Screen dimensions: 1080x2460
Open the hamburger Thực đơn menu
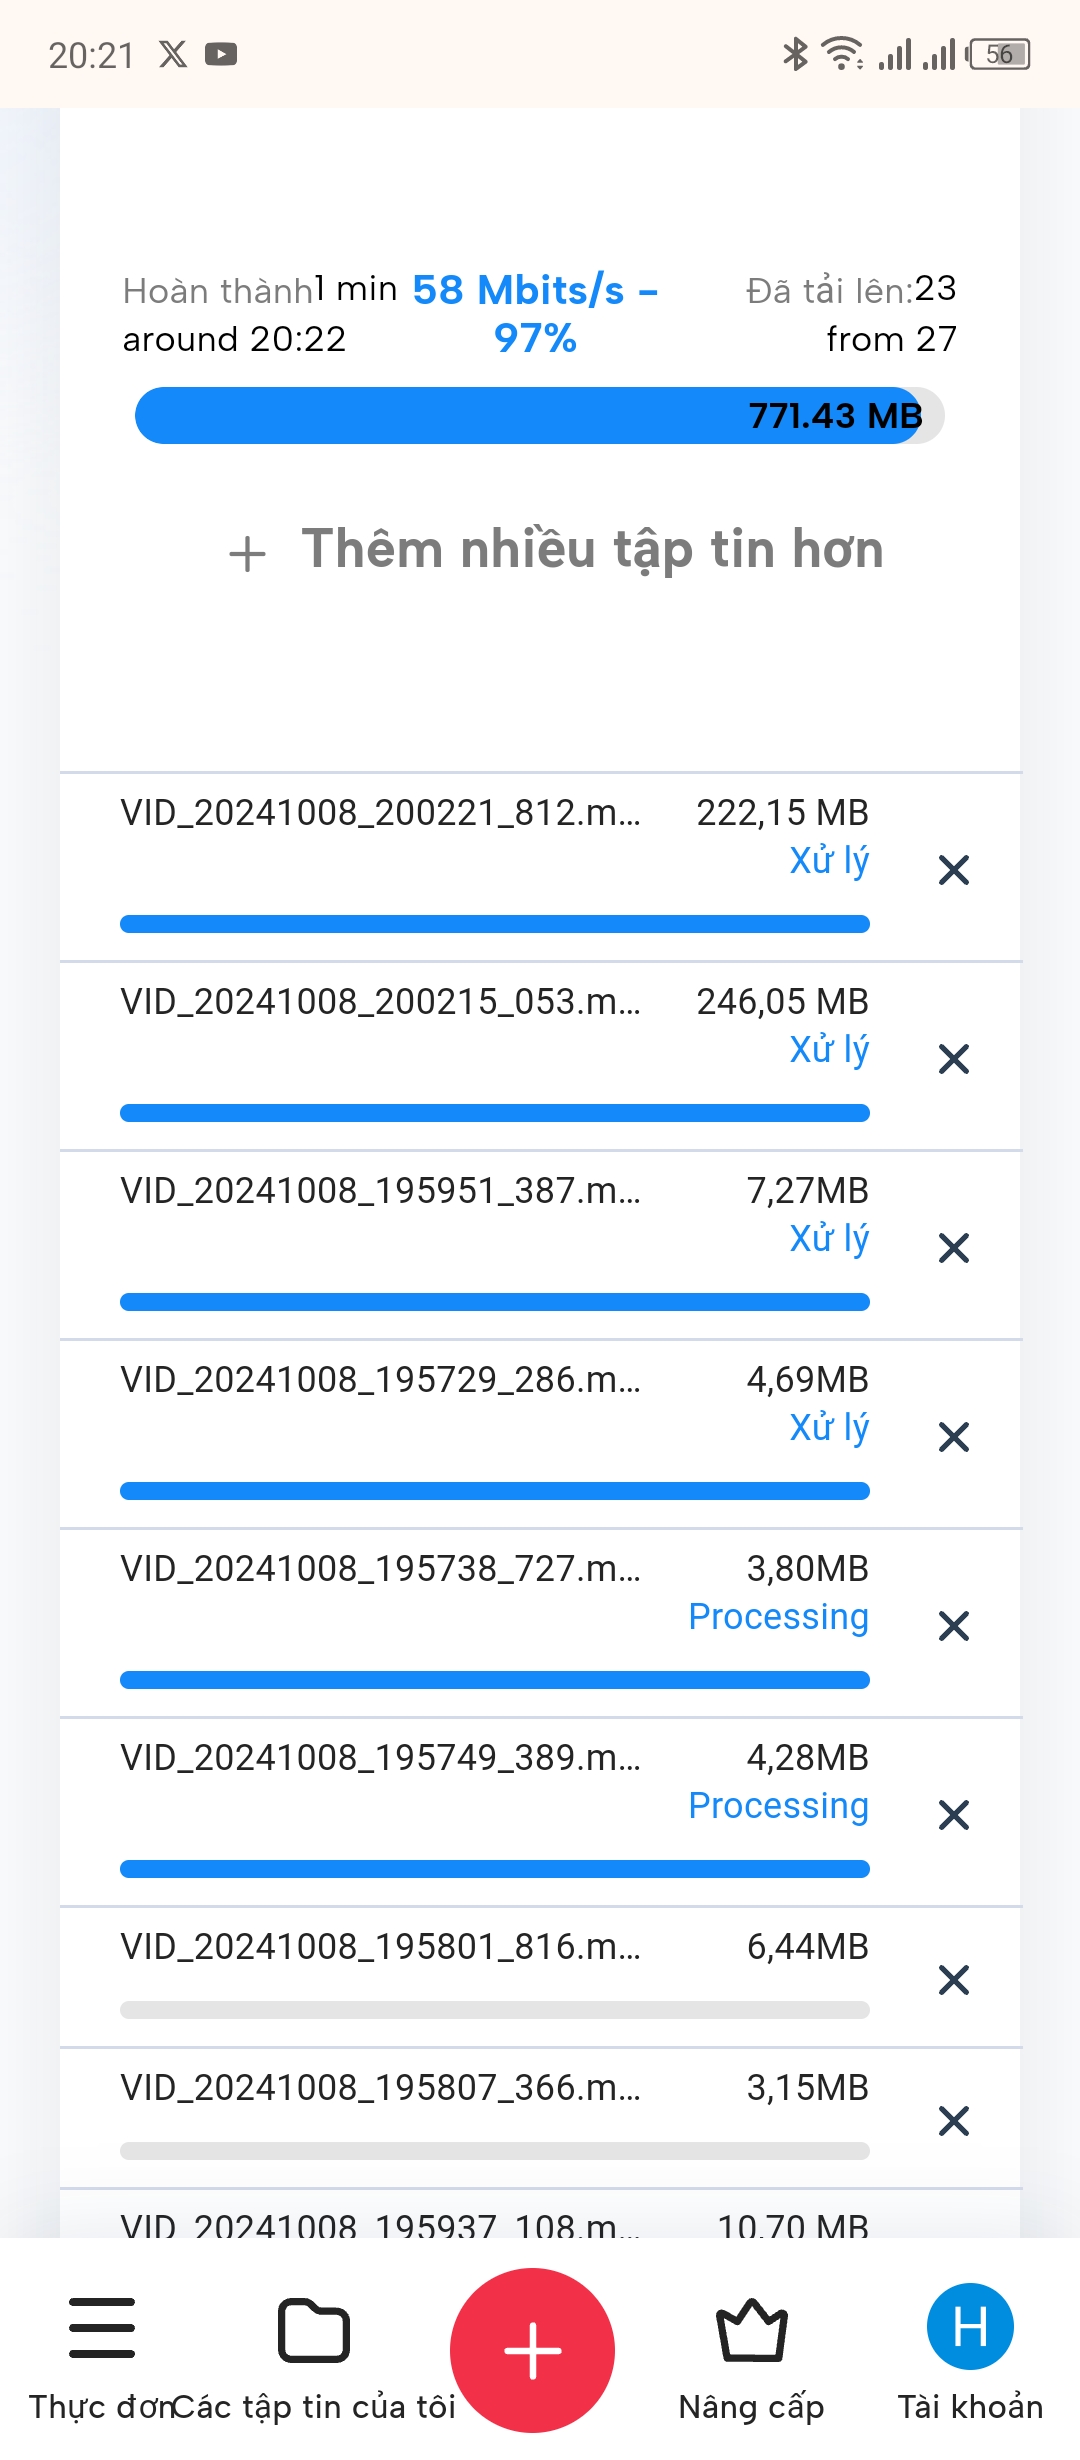101,2328
